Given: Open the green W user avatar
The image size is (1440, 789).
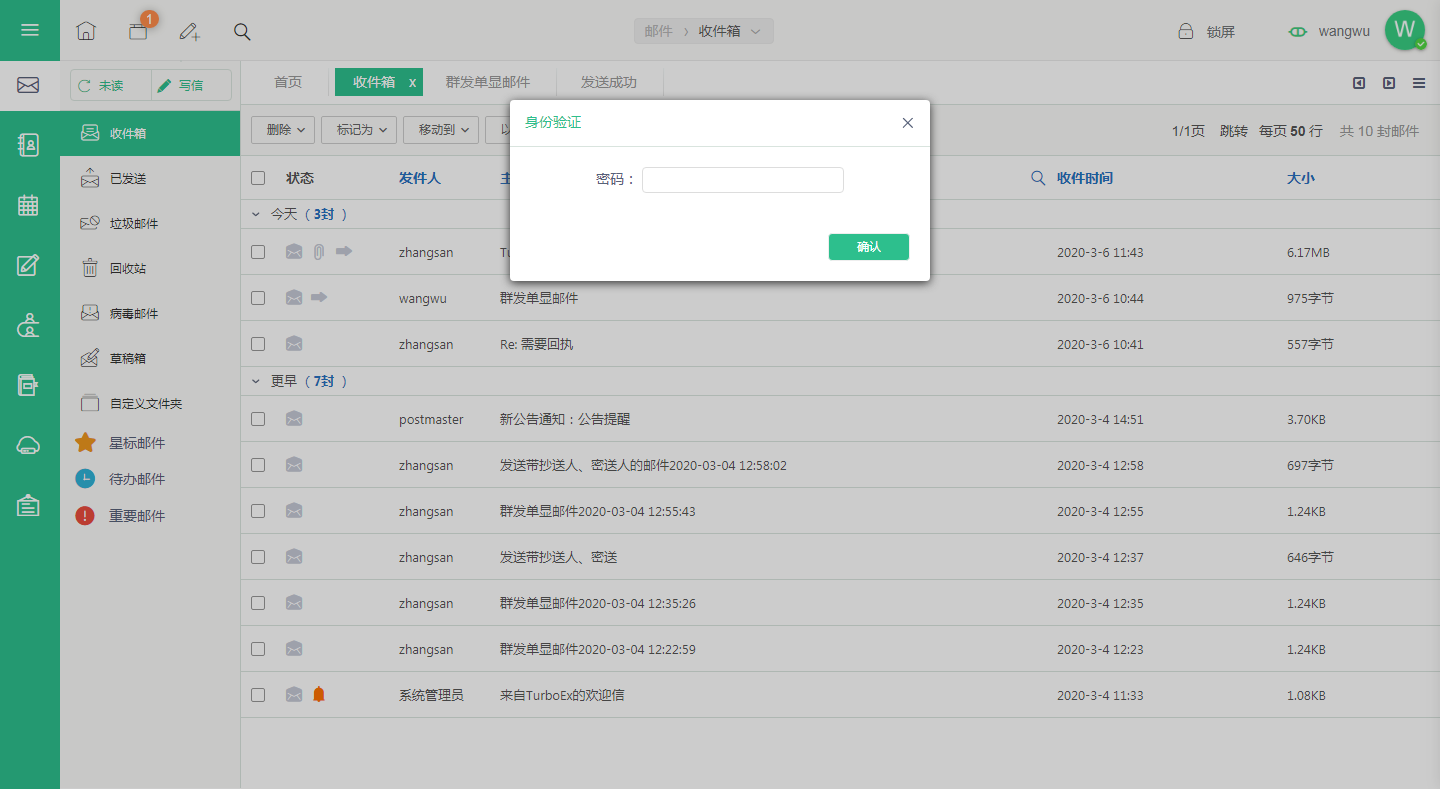Looking at the screenshot, I should point(1405,30).
